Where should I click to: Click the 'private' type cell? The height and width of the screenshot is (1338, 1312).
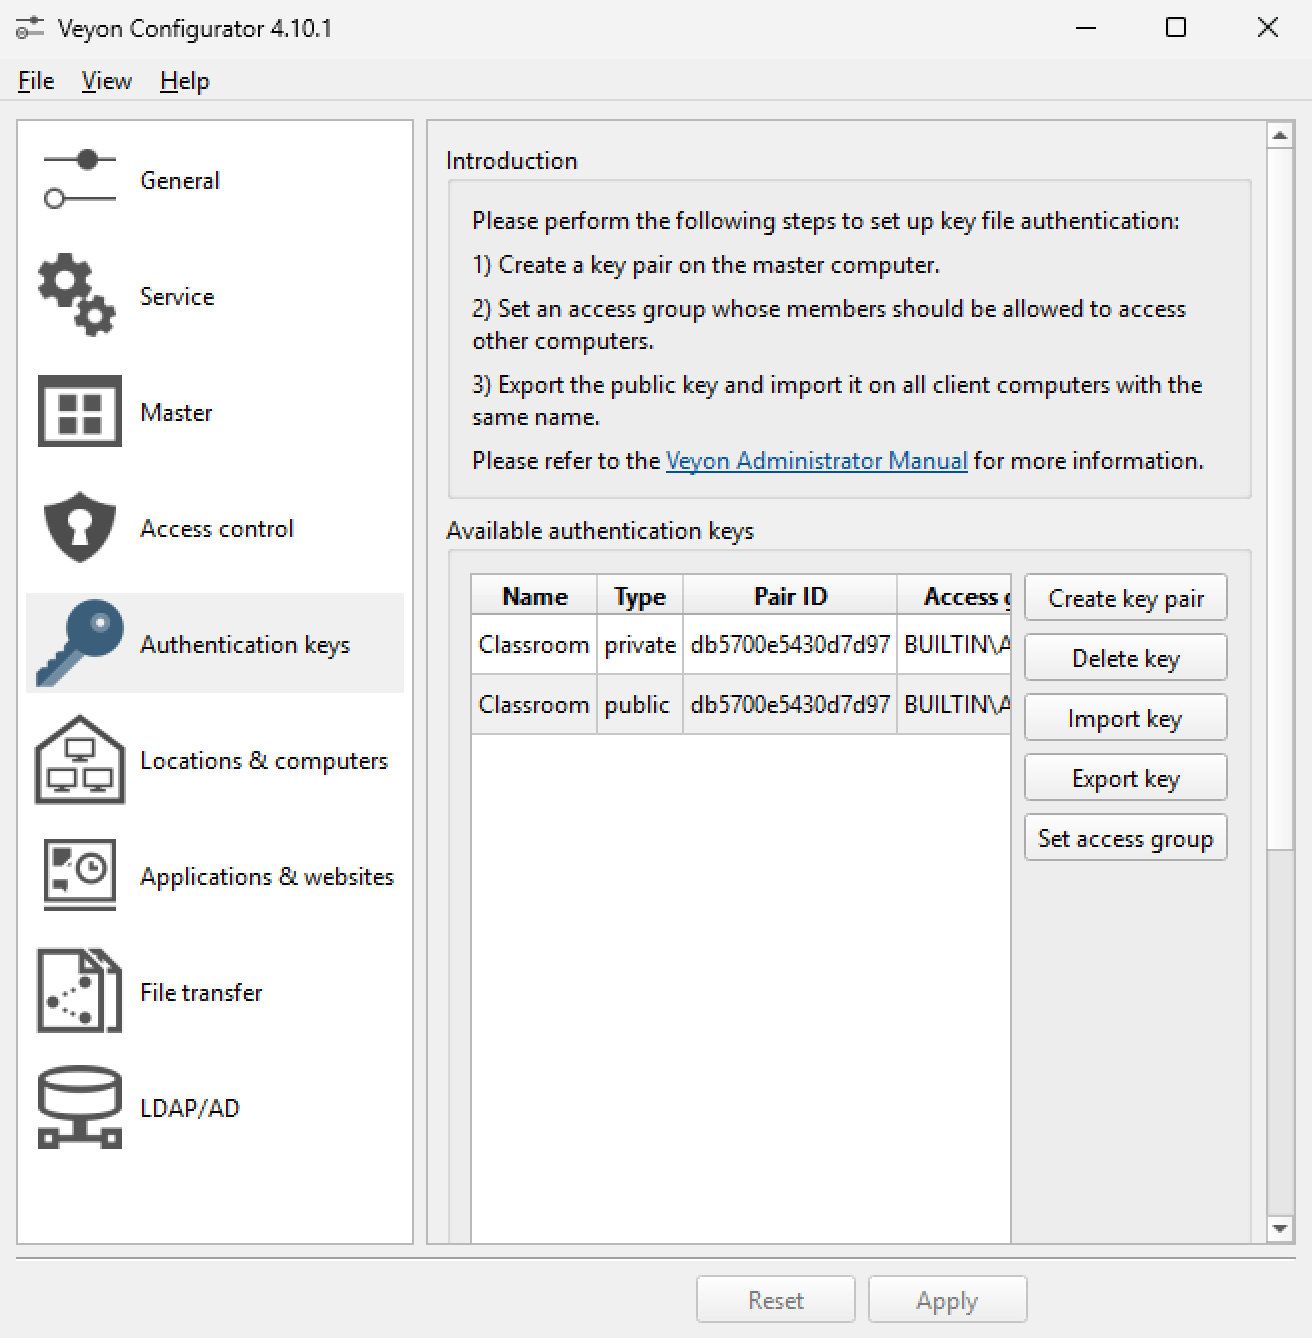640,645
